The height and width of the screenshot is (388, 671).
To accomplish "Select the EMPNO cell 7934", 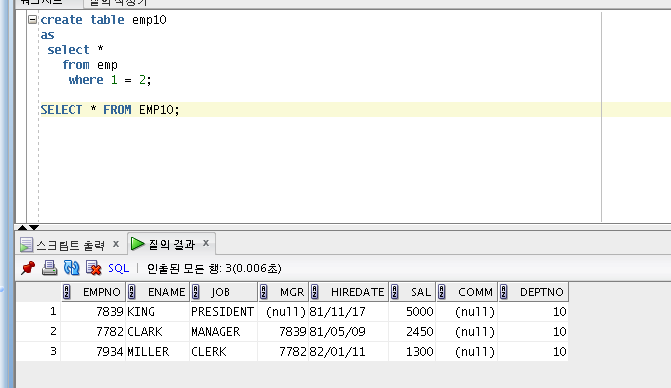I will (93, 351).
